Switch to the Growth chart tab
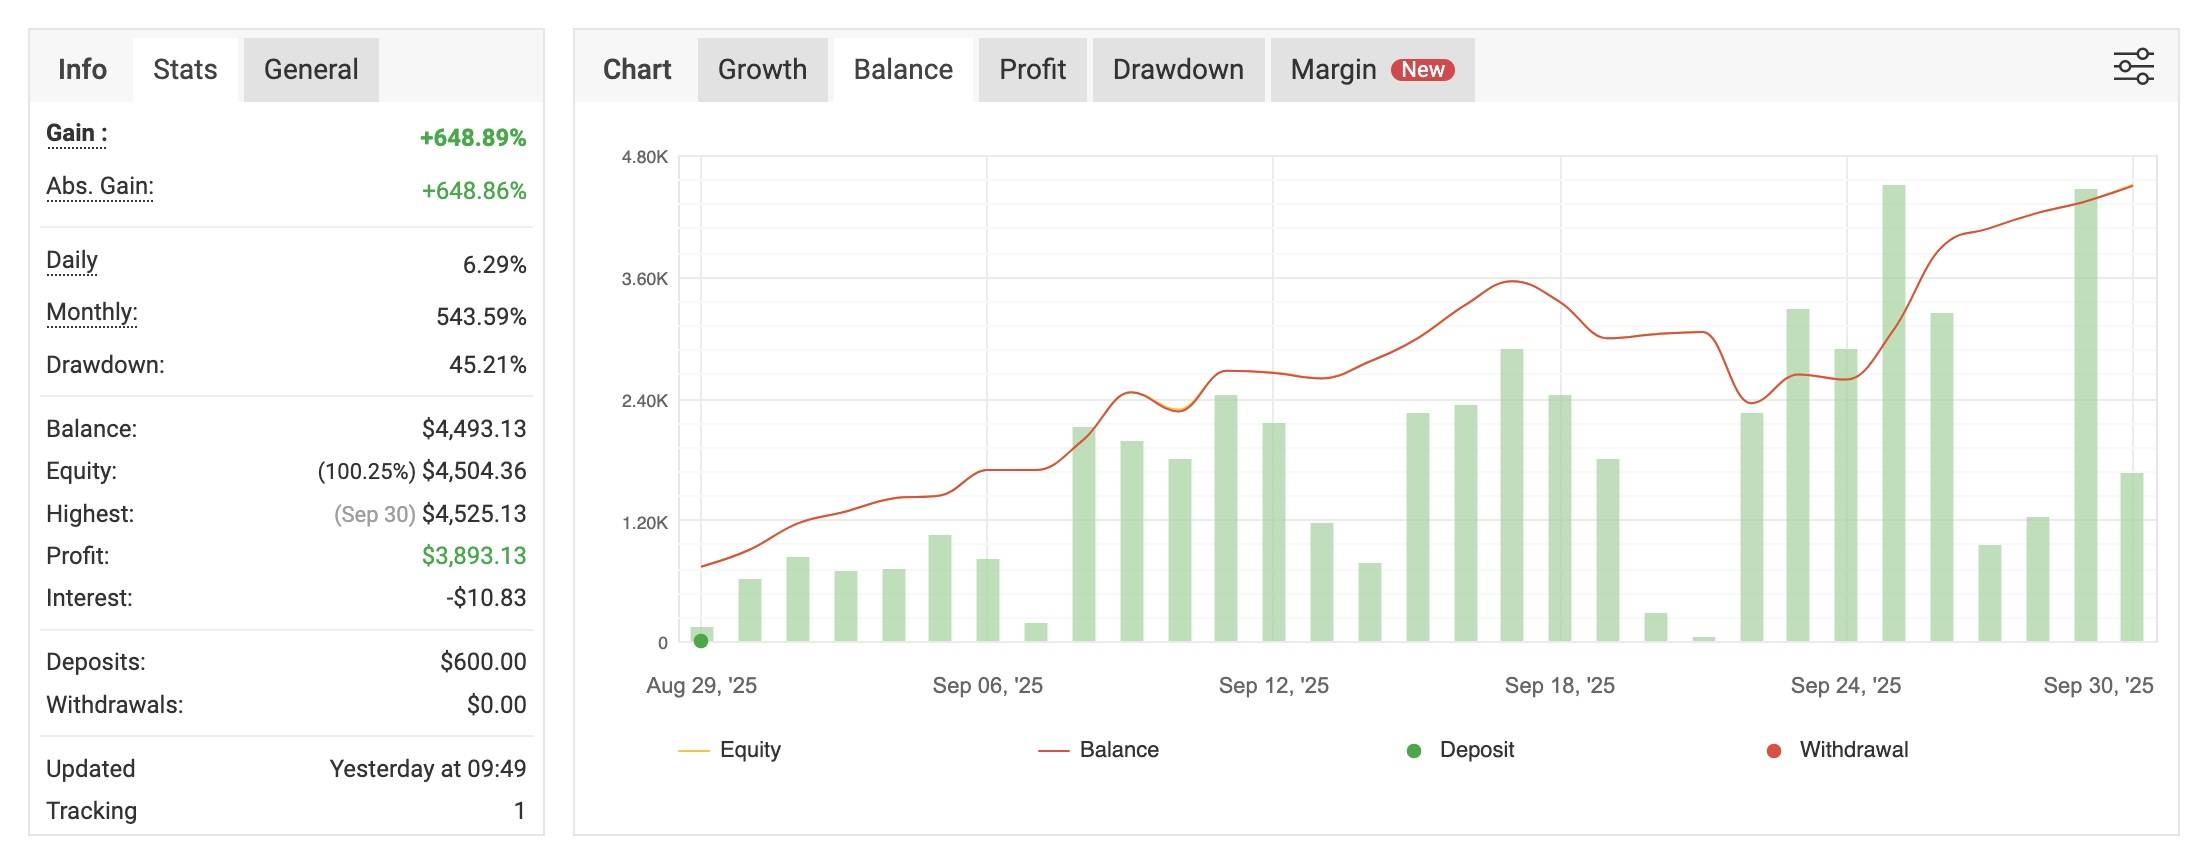This screenshot has width=2204, height=860. pos(762,70)
